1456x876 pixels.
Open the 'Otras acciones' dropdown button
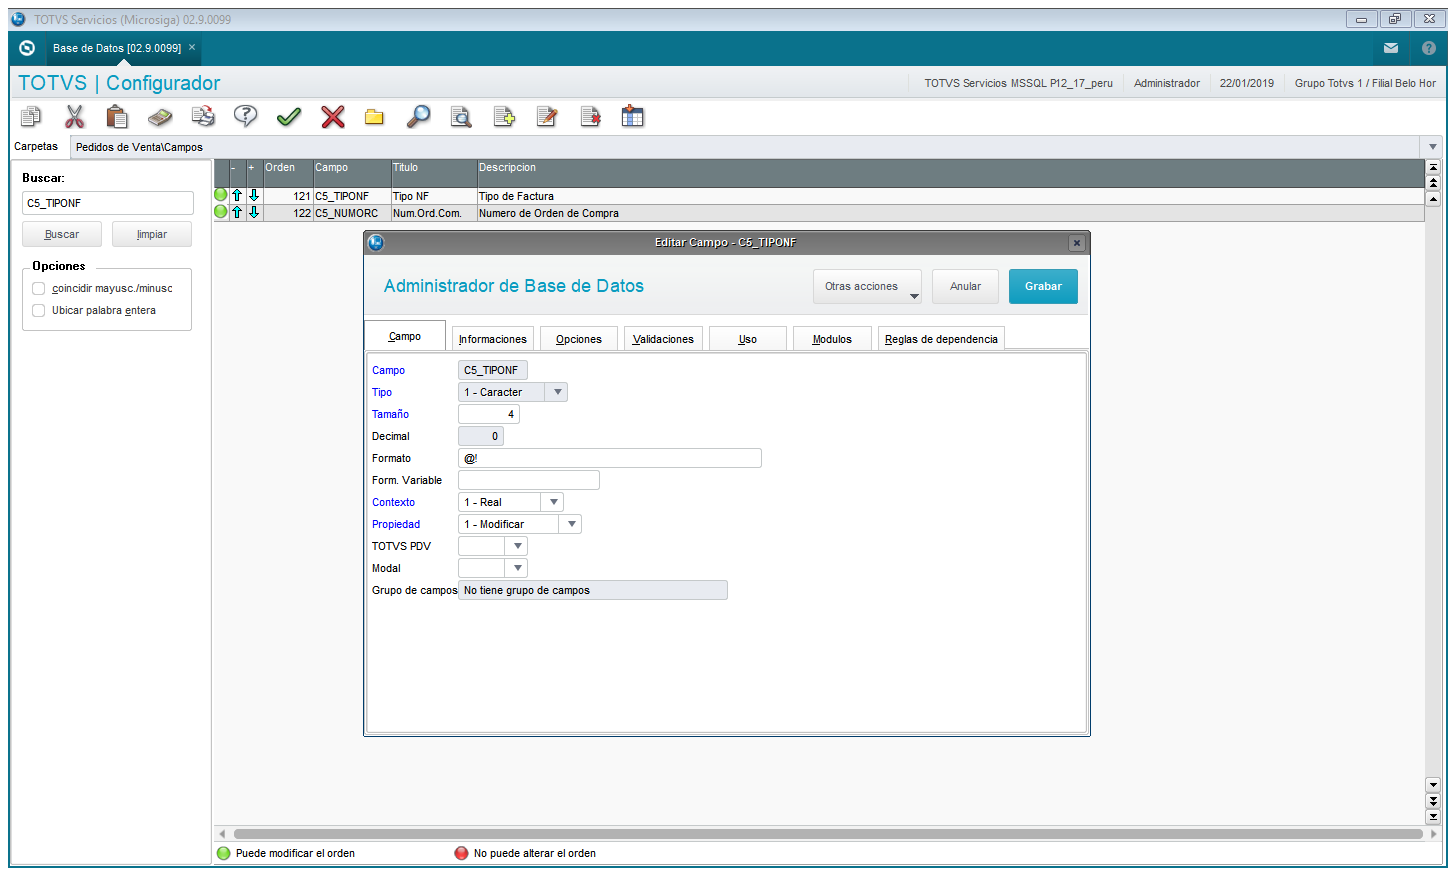click(x=867, y=286)
